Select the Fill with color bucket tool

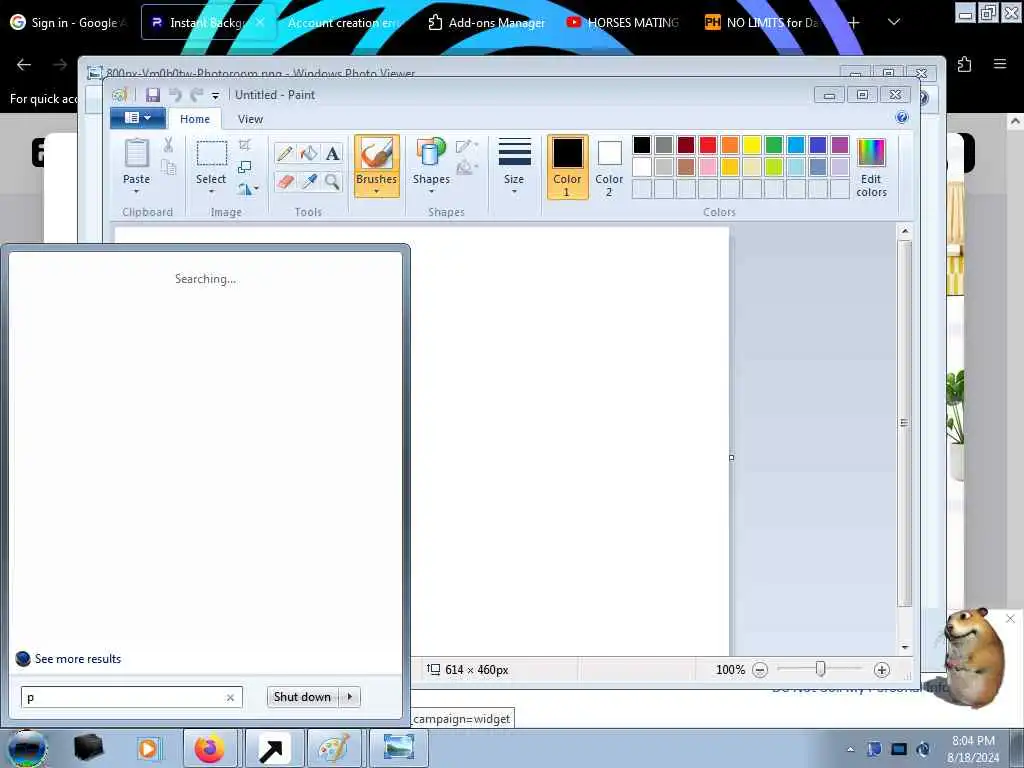click(x=309, y=153)
